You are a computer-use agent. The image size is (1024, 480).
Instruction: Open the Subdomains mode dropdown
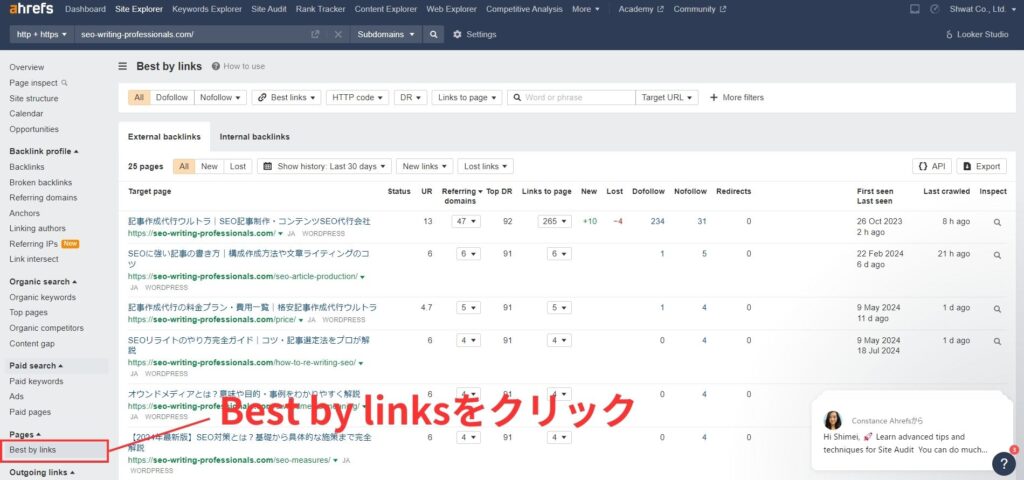coord(386,35)
